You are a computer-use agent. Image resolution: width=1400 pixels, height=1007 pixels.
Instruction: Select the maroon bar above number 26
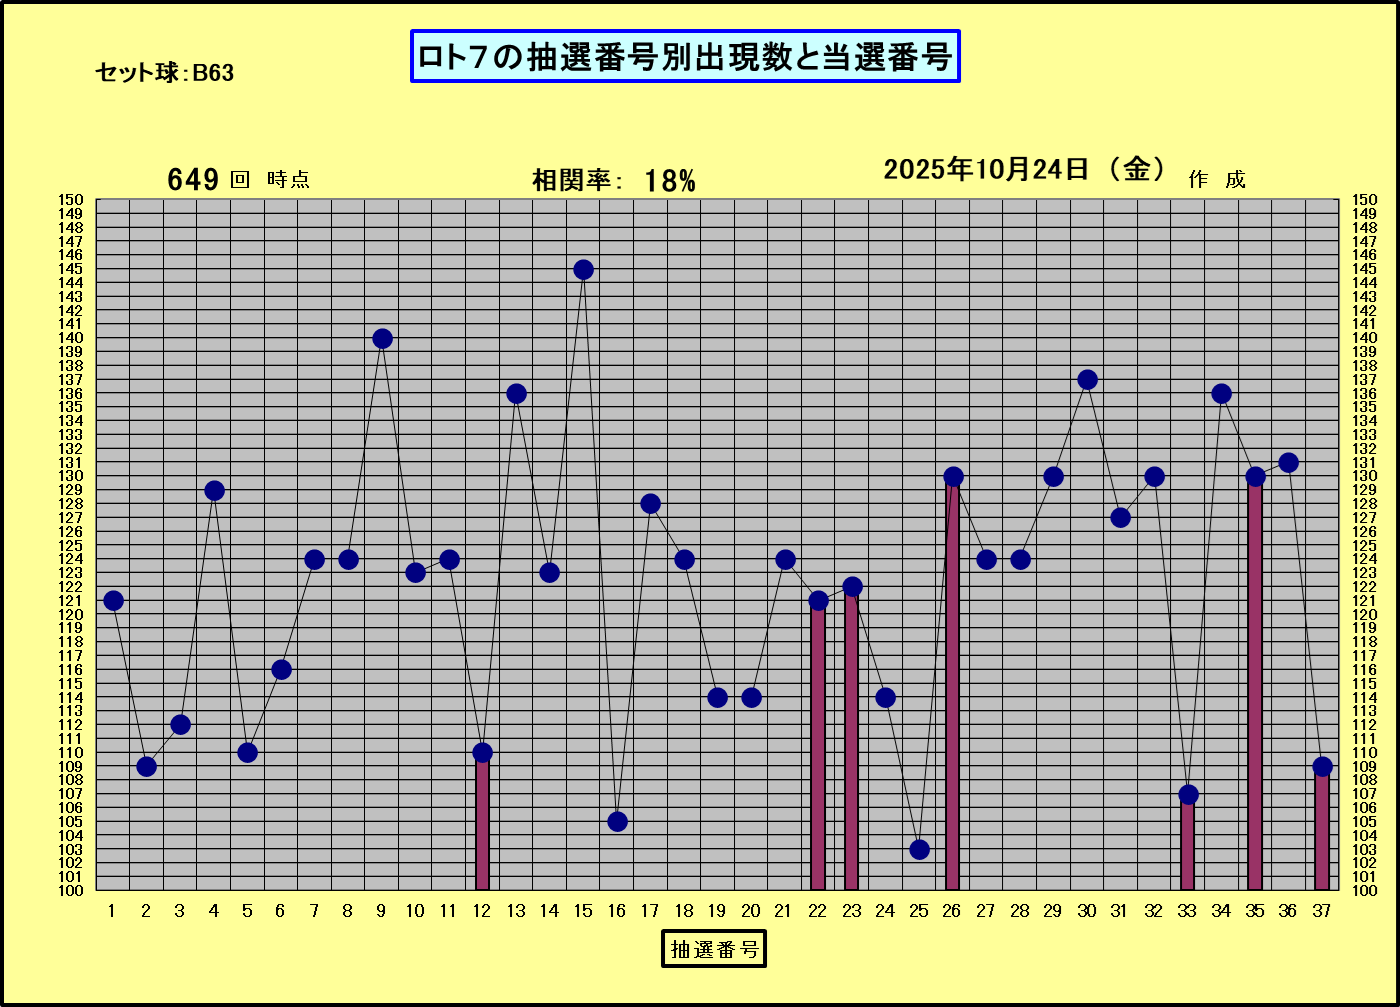click(952, 690)
